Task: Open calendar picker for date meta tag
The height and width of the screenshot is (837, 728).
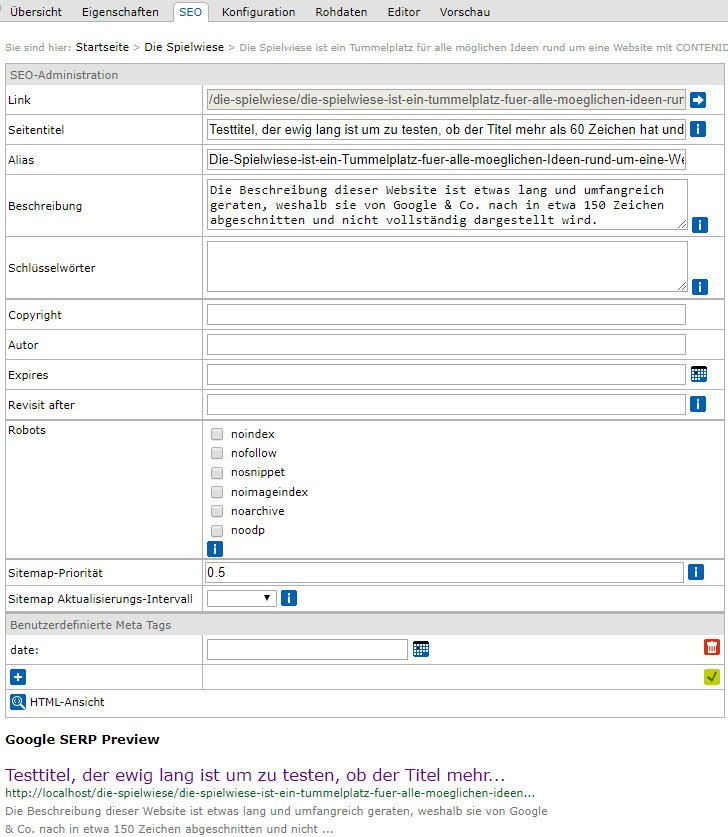Action: click(421, 649)
